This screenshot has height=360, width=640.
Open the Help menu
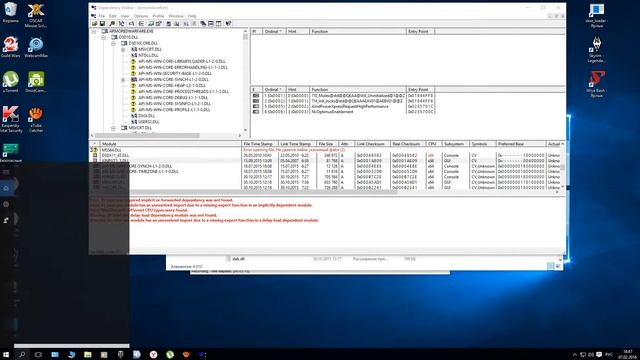coord(192,16)
